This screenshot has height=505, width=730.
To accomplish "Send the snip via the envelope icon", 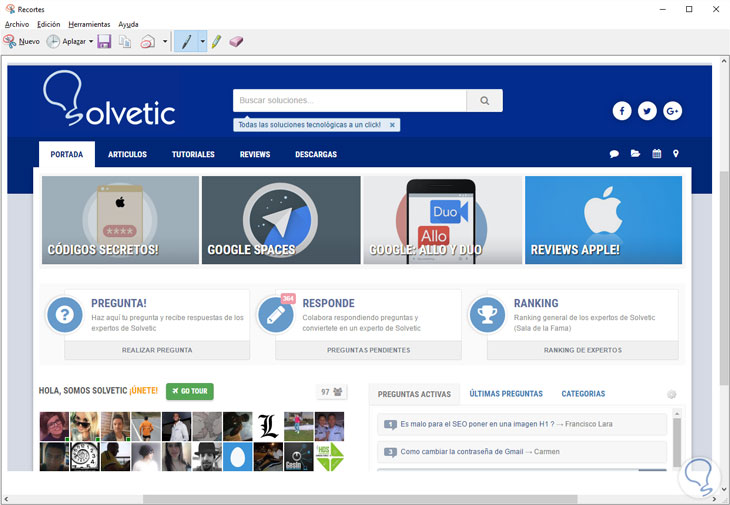I will 148,41.
